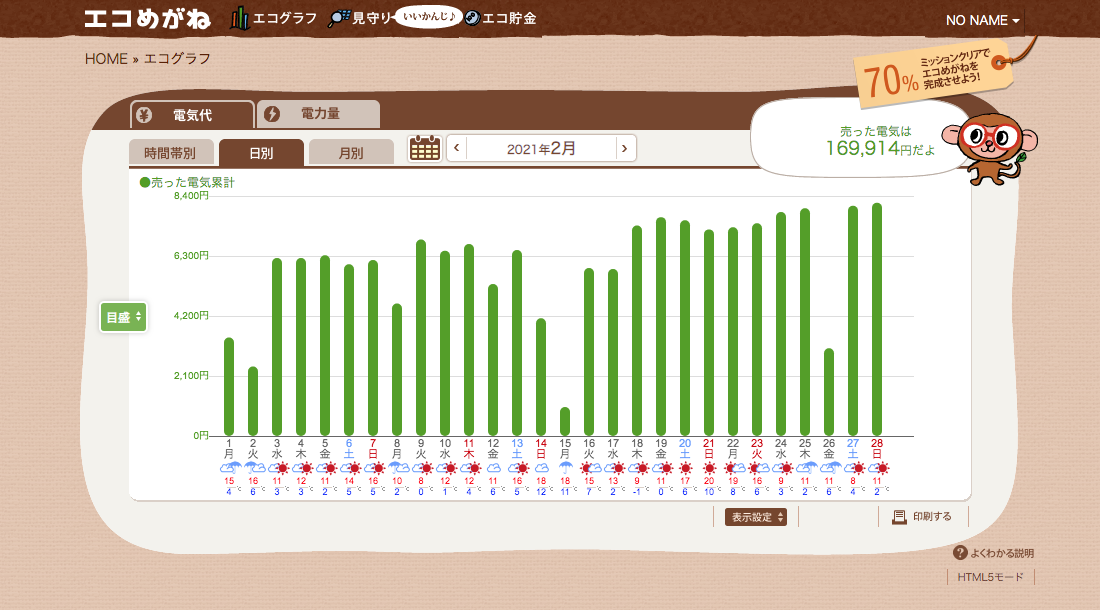1100x610 pixels.
Task: Click the エコグラフ breadcrumb text
Action: [177, 59]
